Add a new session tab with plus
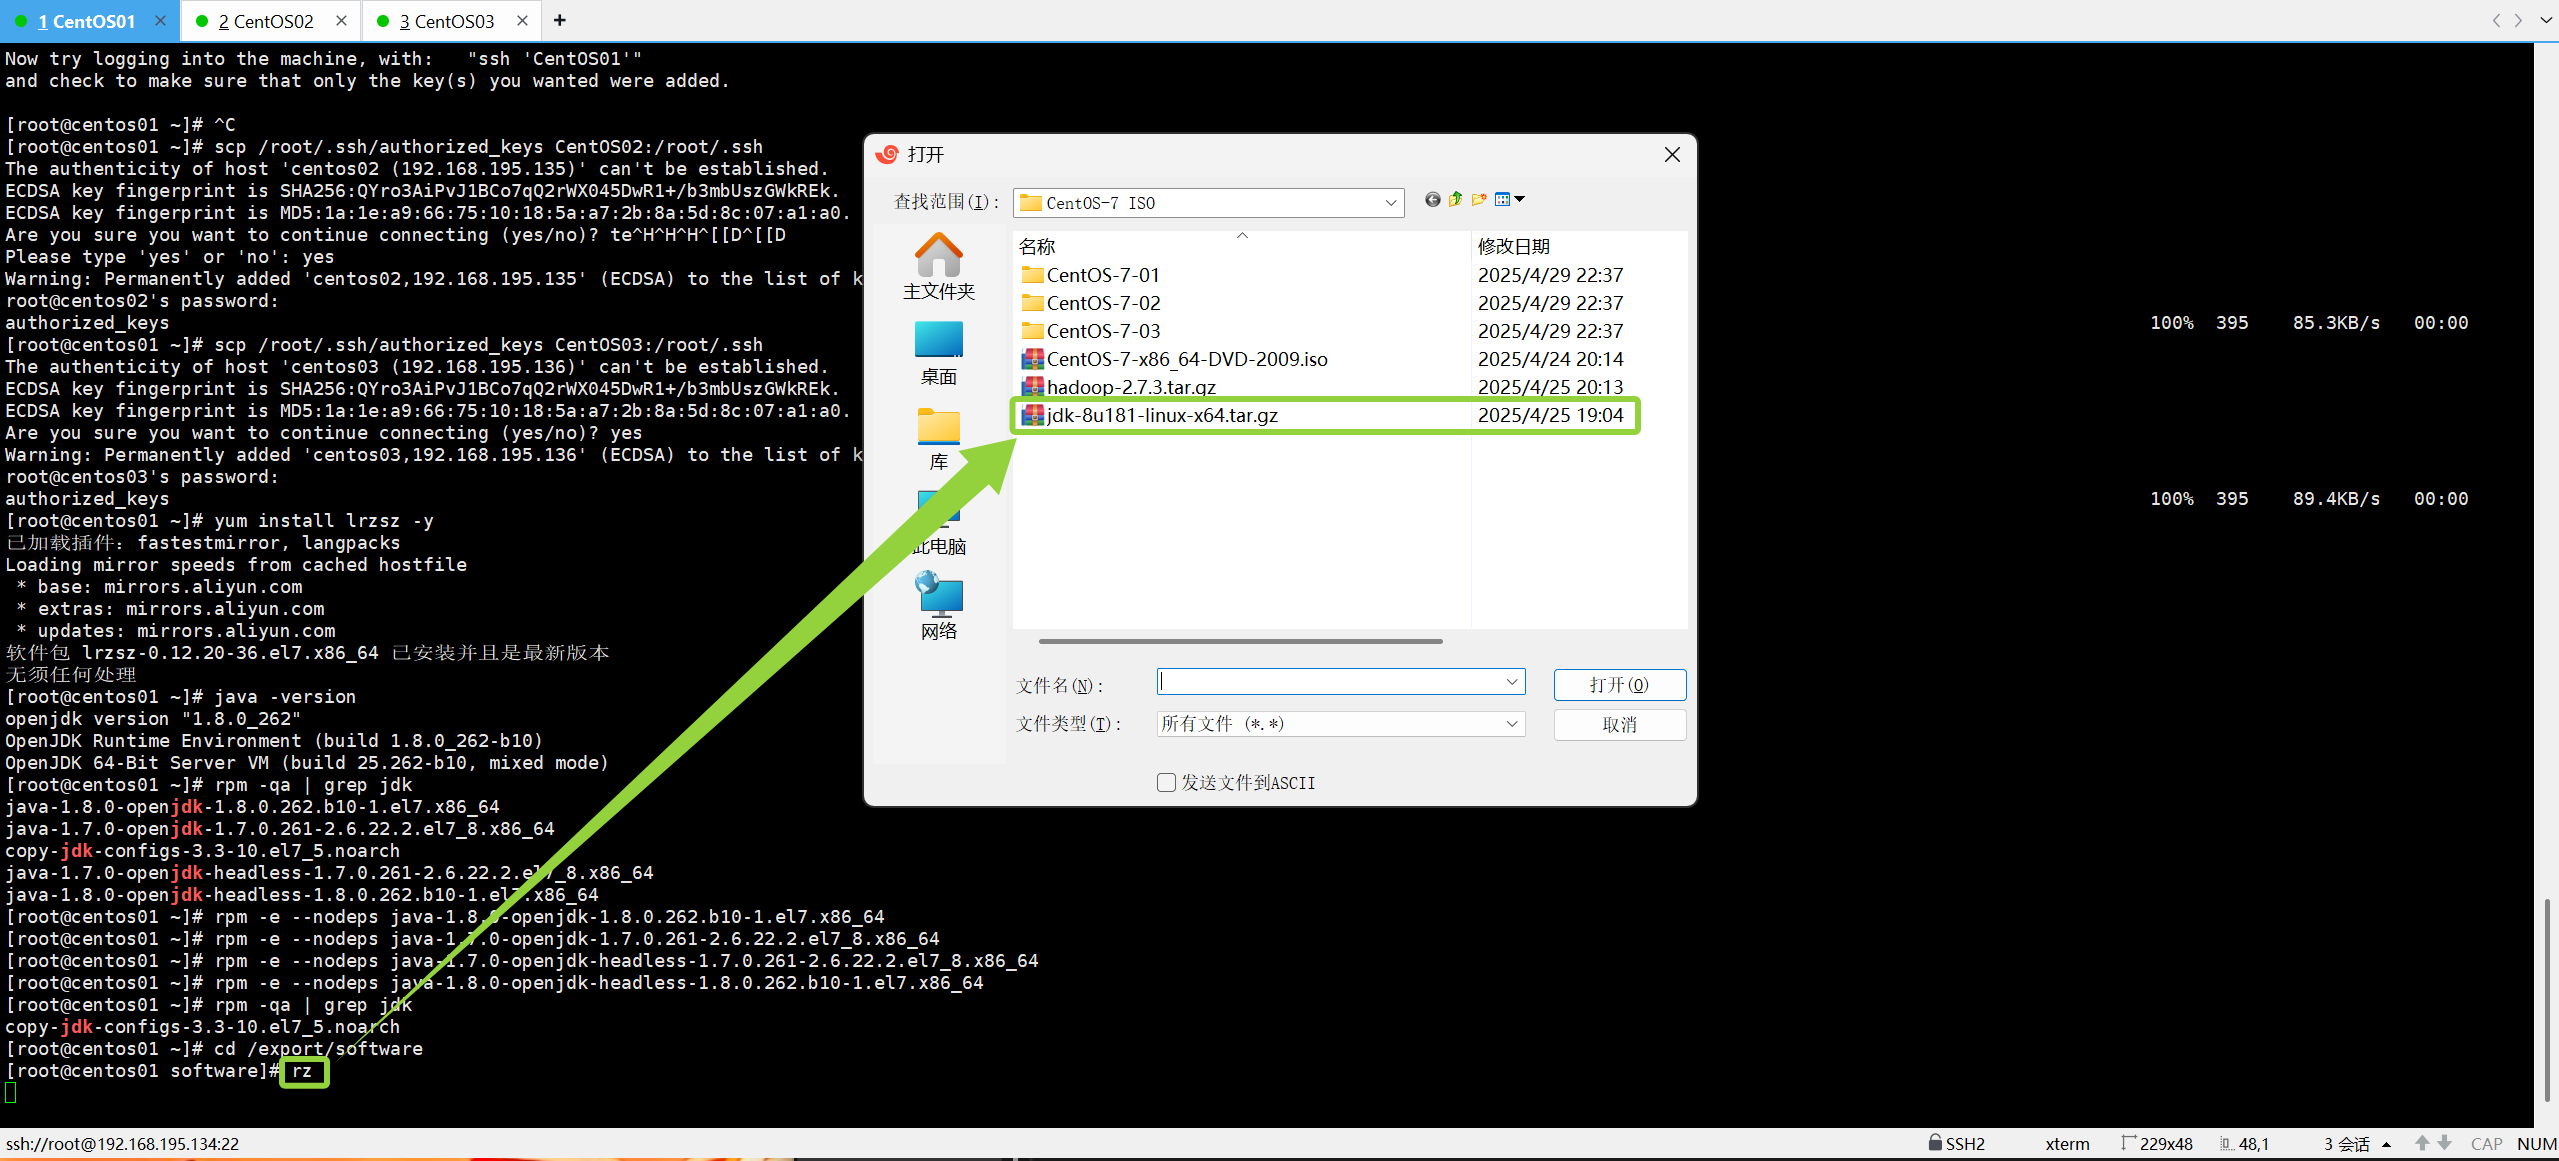Screen dimensions: 2559x1161 (x=560, y=21)
